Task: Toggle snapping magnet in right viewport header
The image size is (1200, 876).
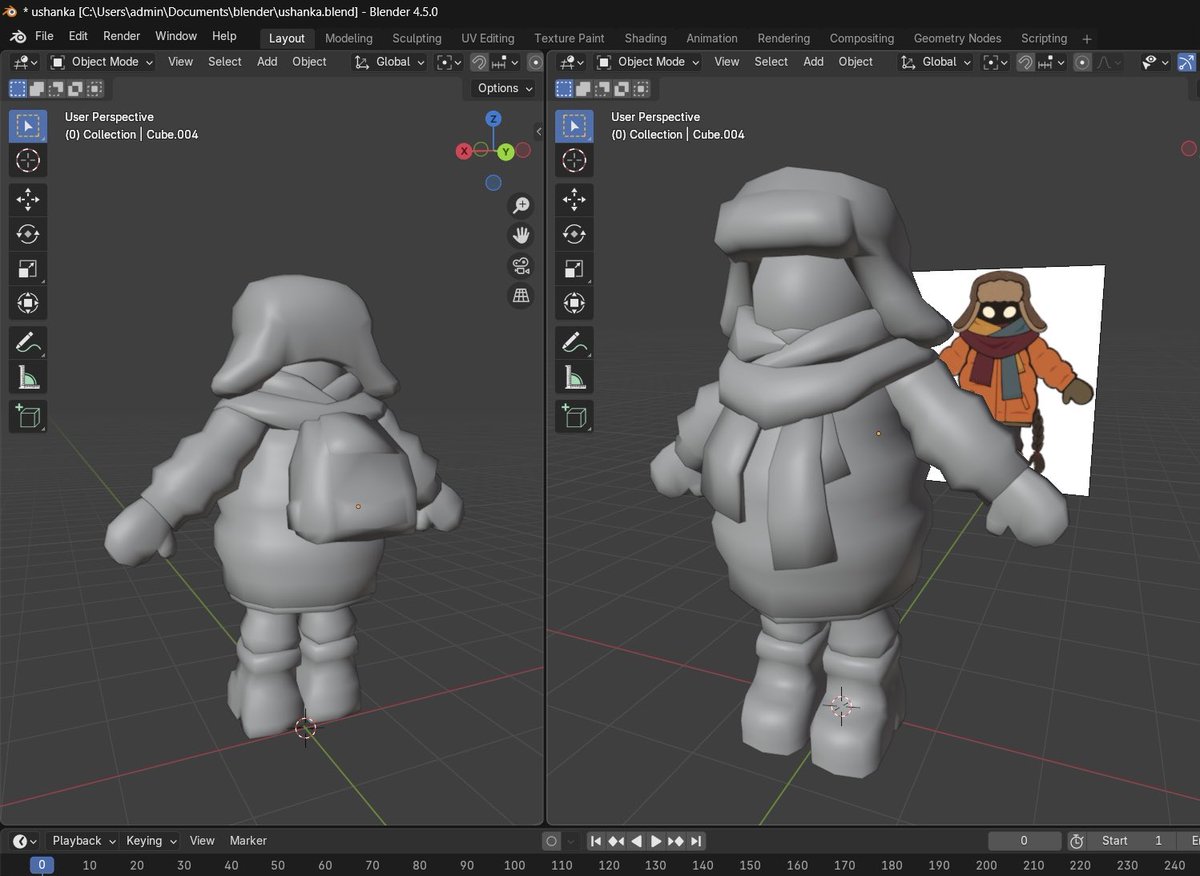Action: pyautogui.click(x=1025, y=62)
